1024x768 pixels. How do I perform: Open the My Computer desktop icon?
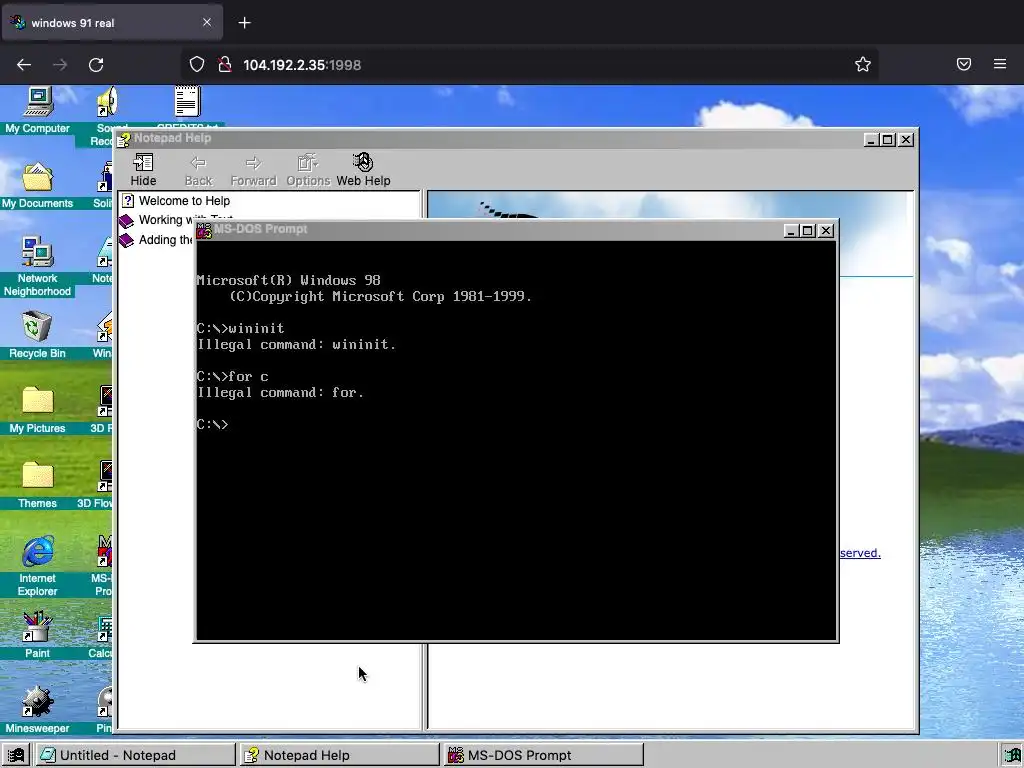37,110
